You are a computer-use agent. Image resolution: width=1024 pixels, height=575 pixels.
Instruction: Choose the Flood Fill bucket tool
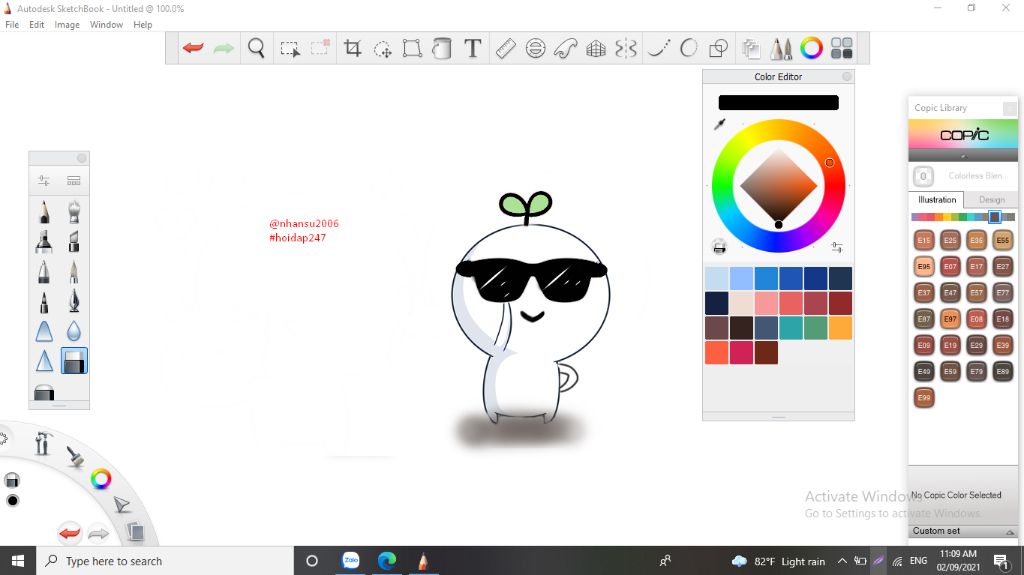[442, 48]
